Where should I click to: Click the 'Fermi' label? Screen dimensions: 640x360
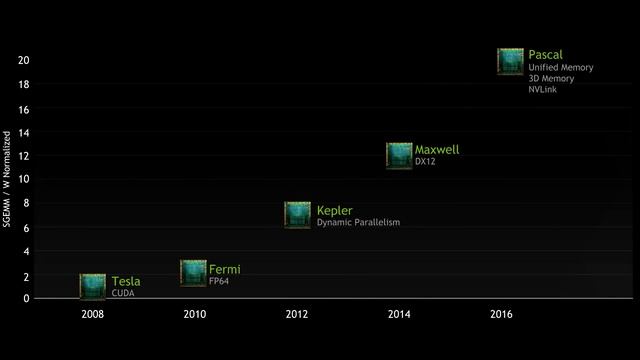point(225,269)
